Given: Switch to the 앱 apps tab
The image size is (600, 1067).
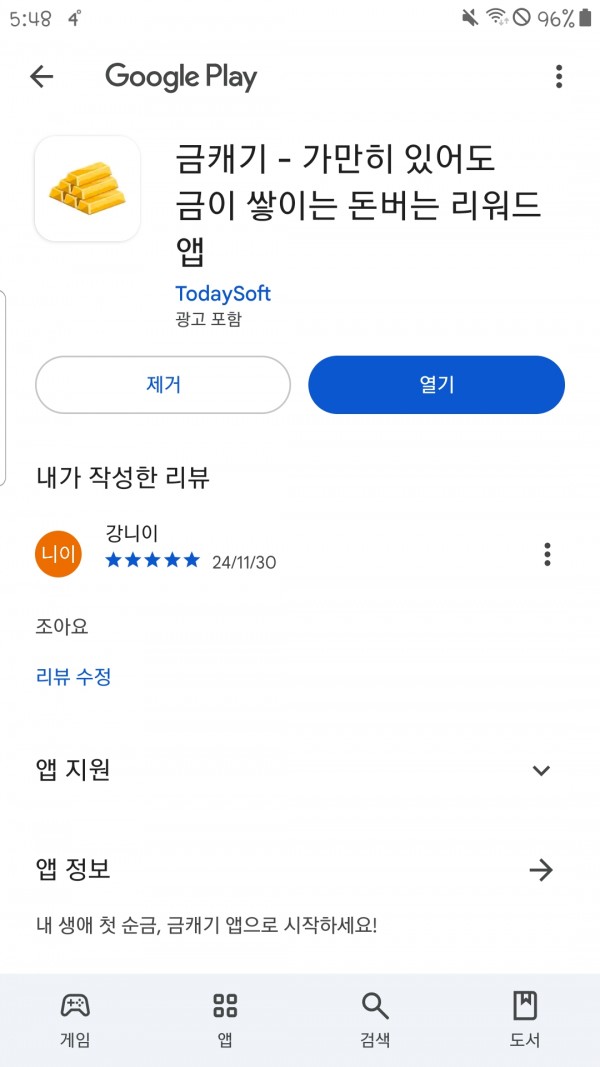Looking at the screenshot, I should pos(225,1019).
